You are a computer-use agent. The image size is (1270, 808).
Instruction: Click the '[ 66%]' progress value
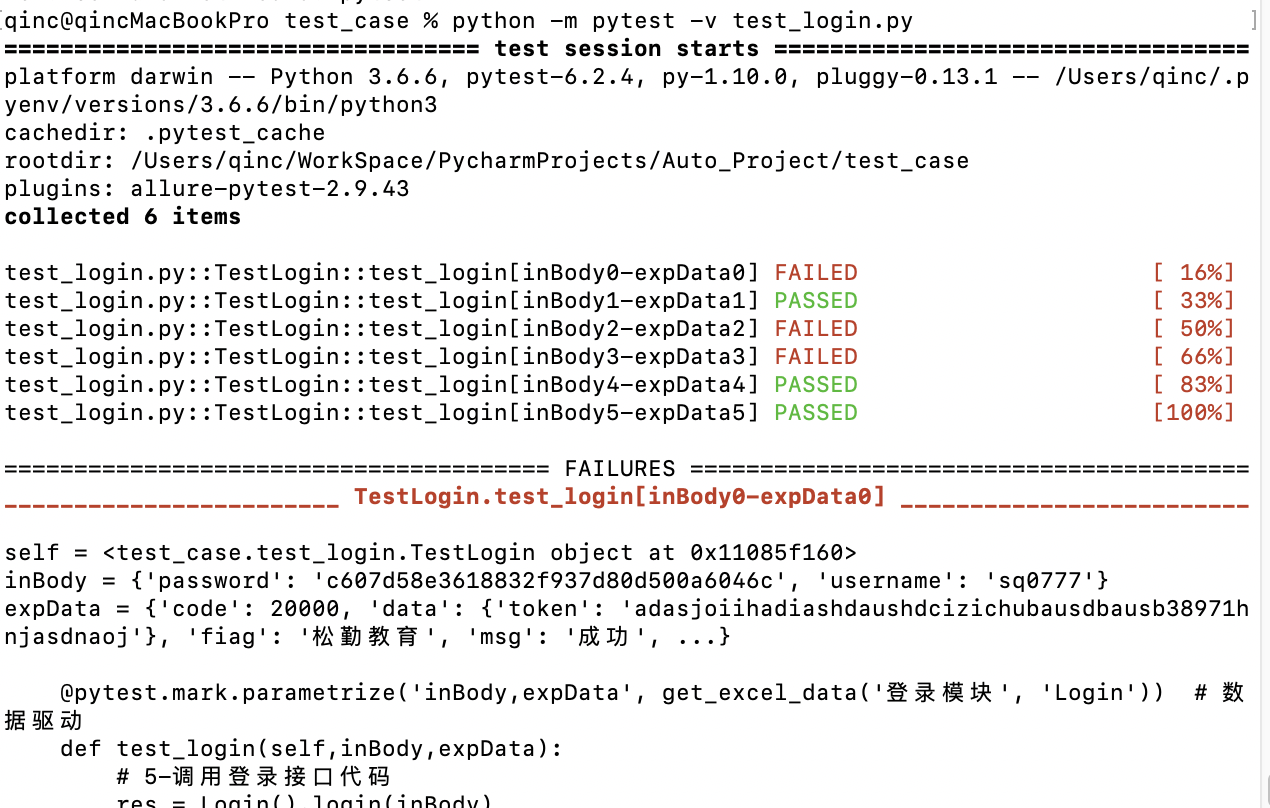[x=1194, y=357]
